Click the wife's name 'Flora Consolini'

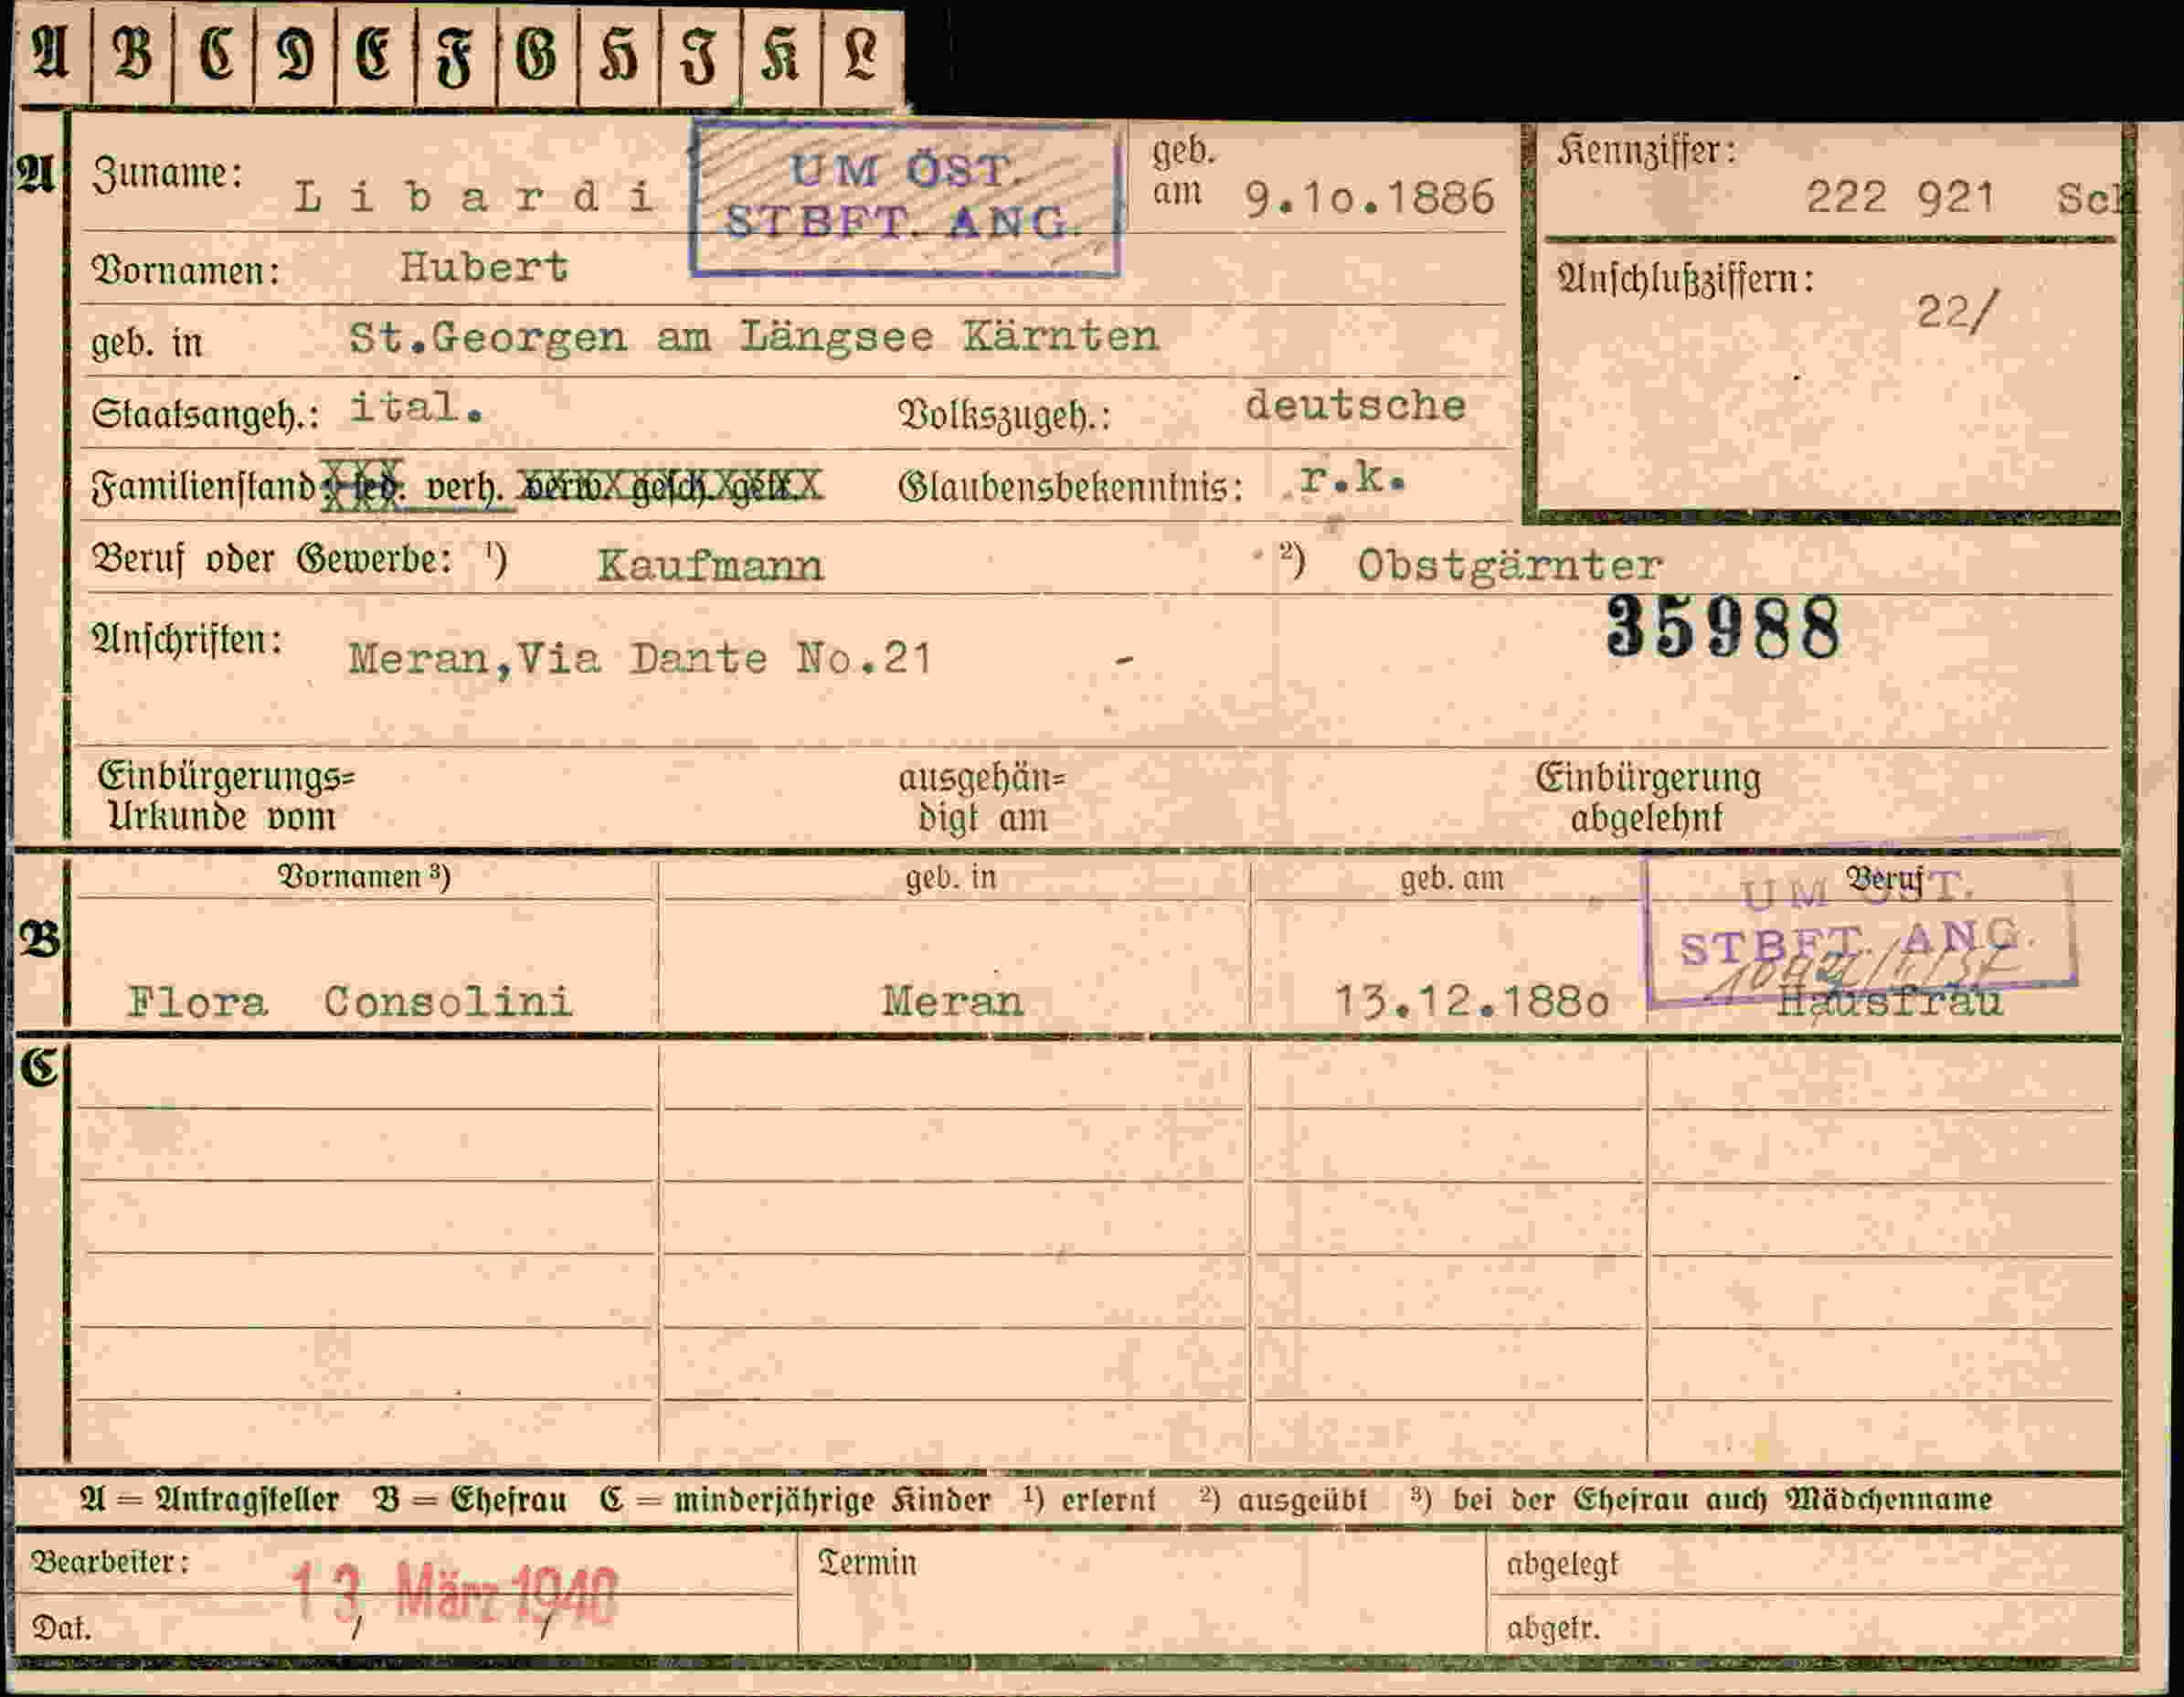pyautogui.click(x=349, y=1001)
